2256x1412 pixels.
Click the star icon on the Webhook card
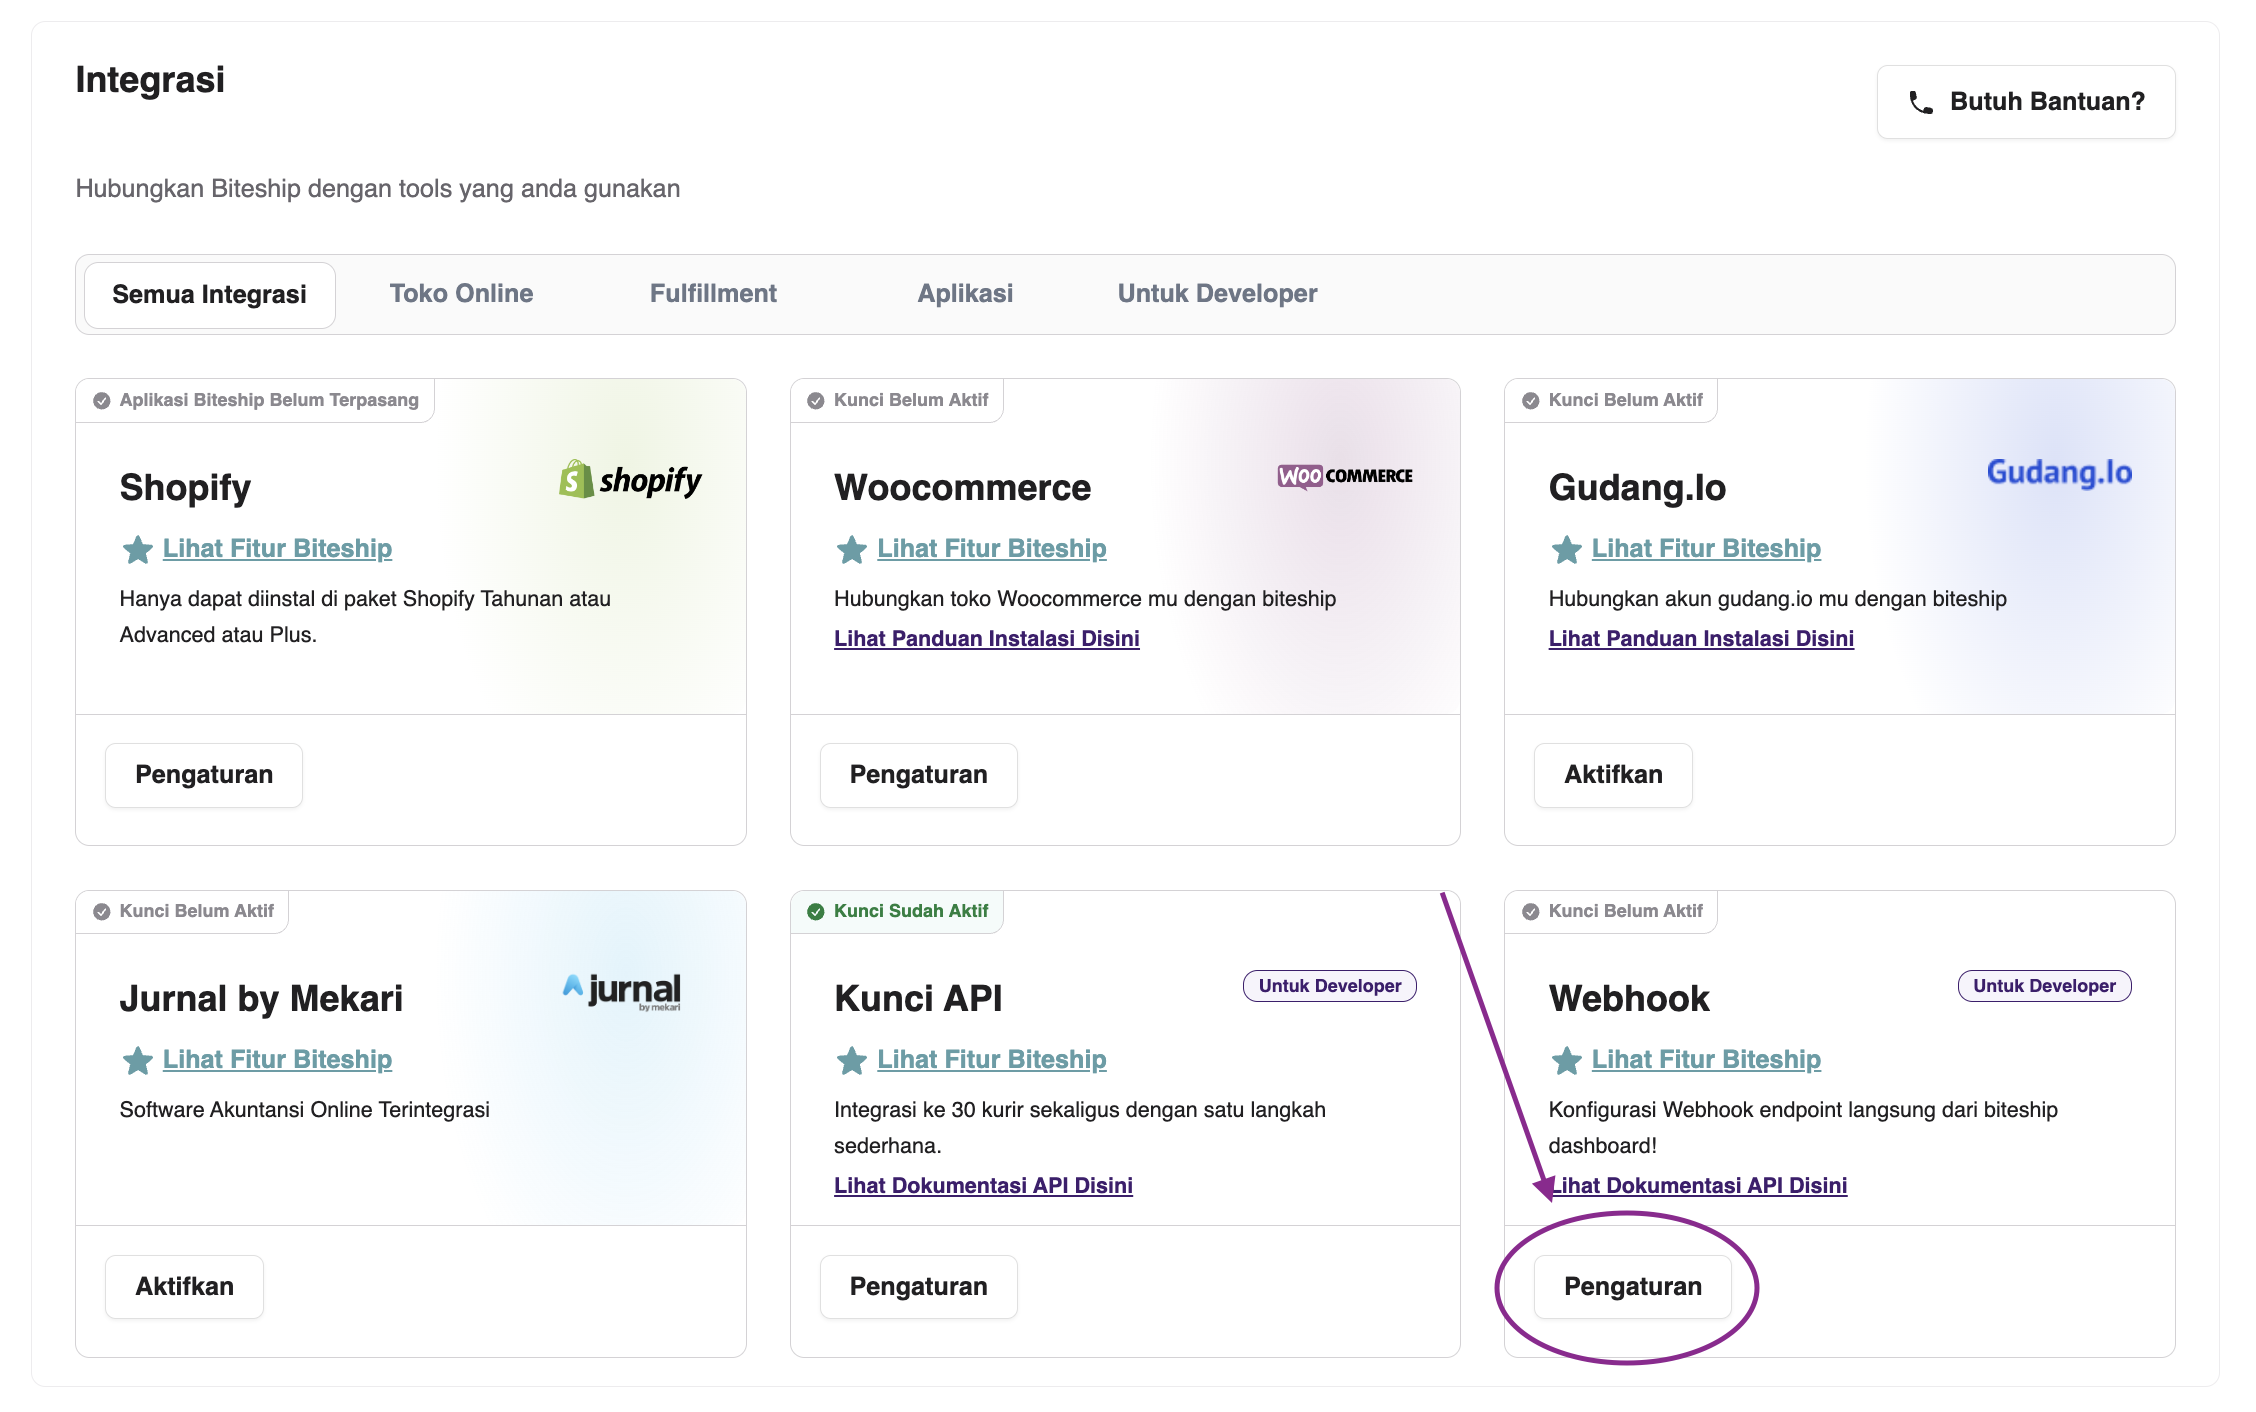point(1566,1061)
